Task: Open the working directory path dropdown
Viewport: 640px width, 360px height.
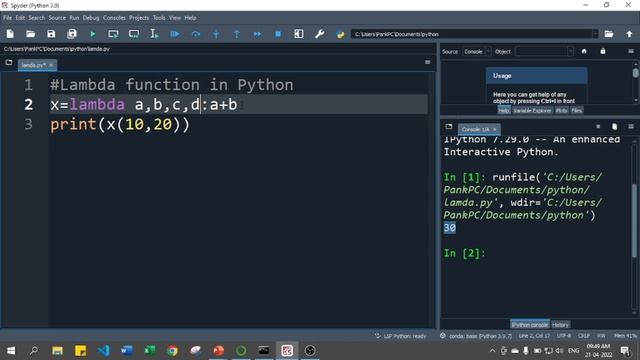Action: tap(596, 34)
